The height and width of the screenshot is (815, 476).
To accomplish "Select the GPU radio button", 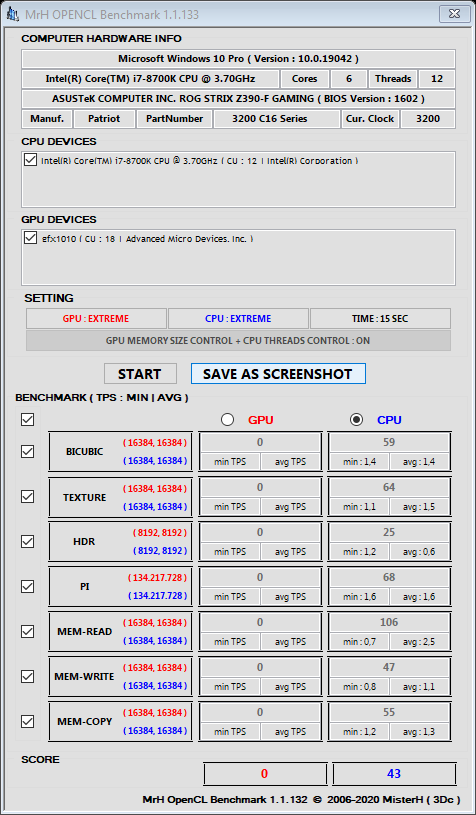I will [x=227, y=419].
